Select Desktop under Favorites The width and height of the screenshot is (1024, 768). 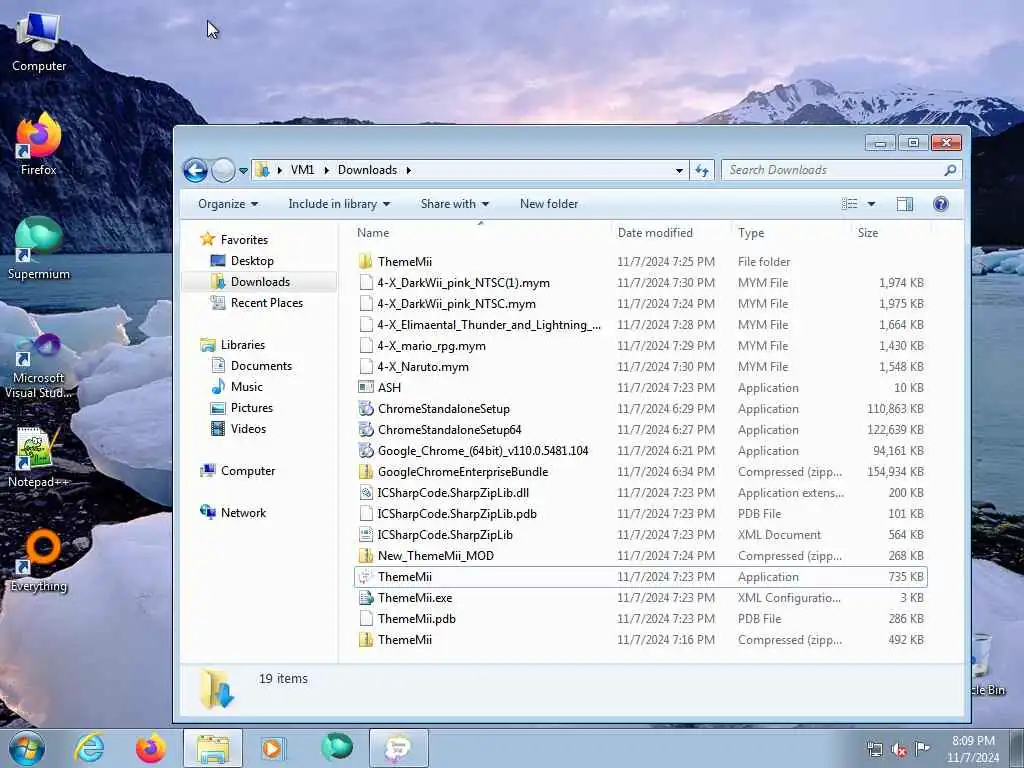(251, 261)
